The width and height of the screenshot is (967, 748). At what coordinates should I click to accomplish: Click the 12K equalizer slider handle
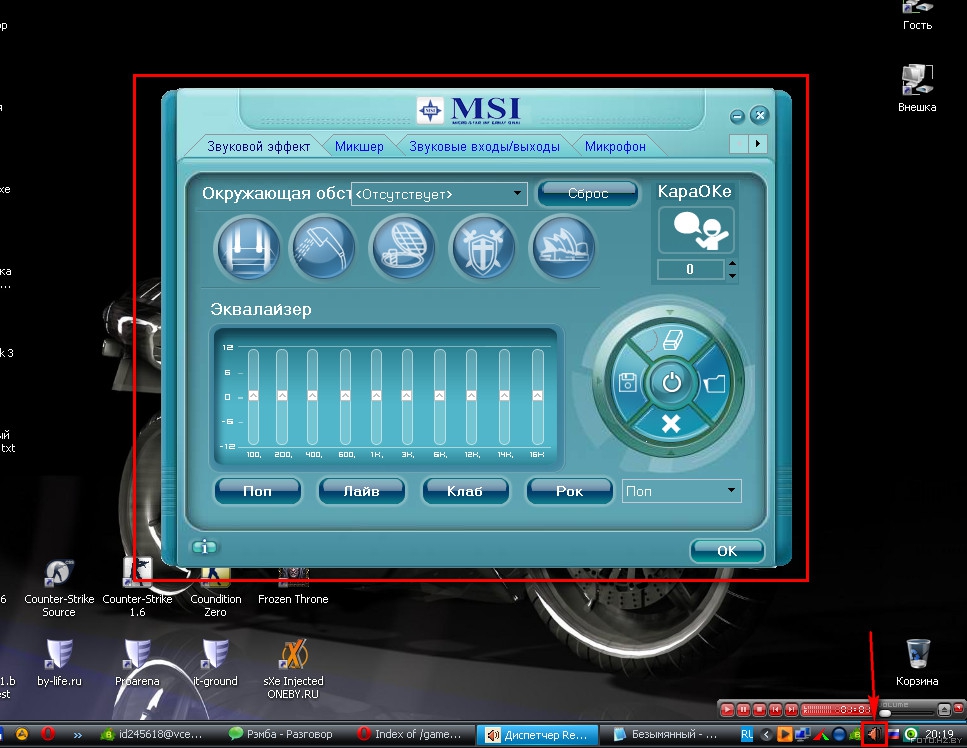point(472,395)
